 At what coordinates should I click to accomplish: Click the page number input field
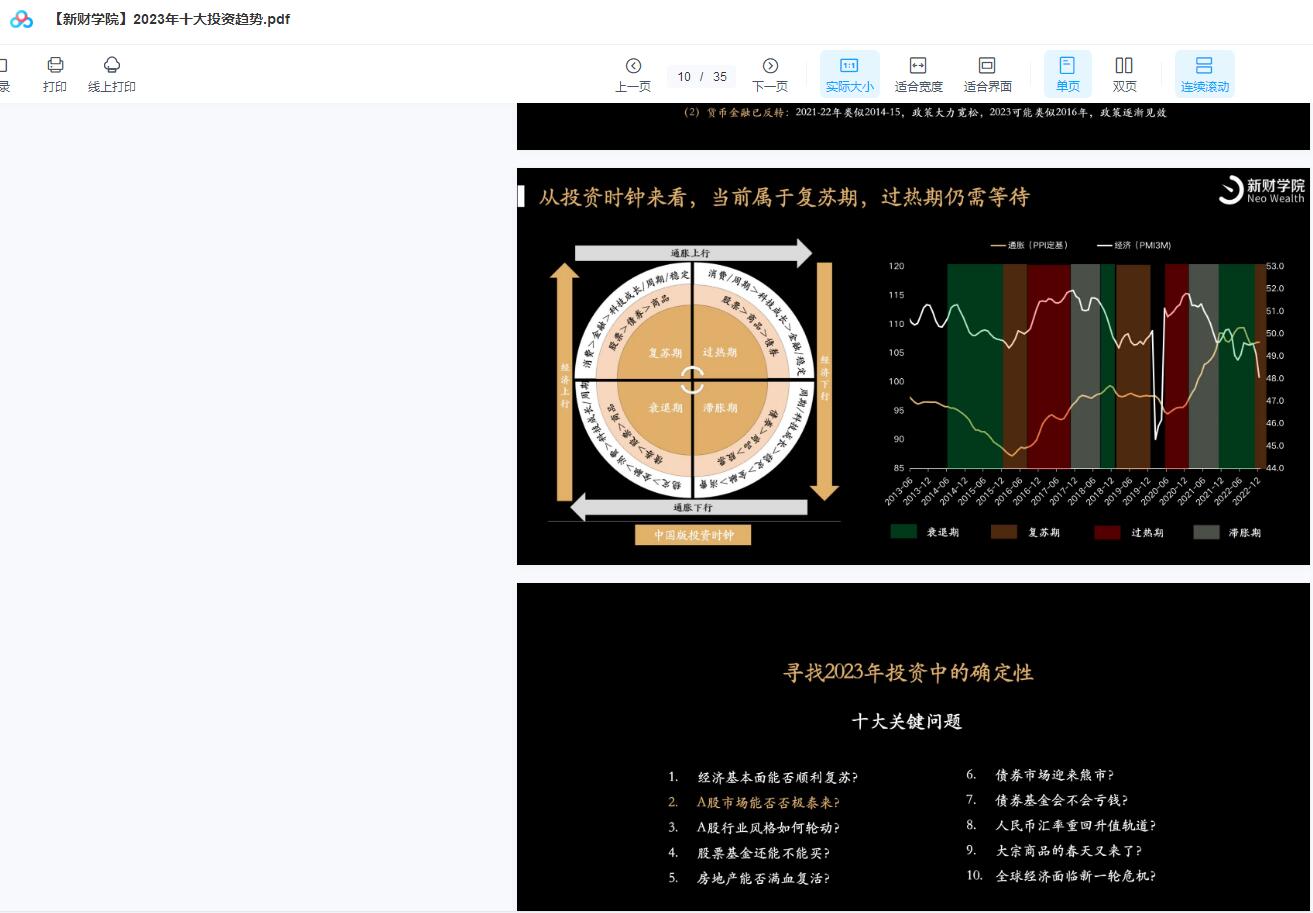click(x=685, y=77)
